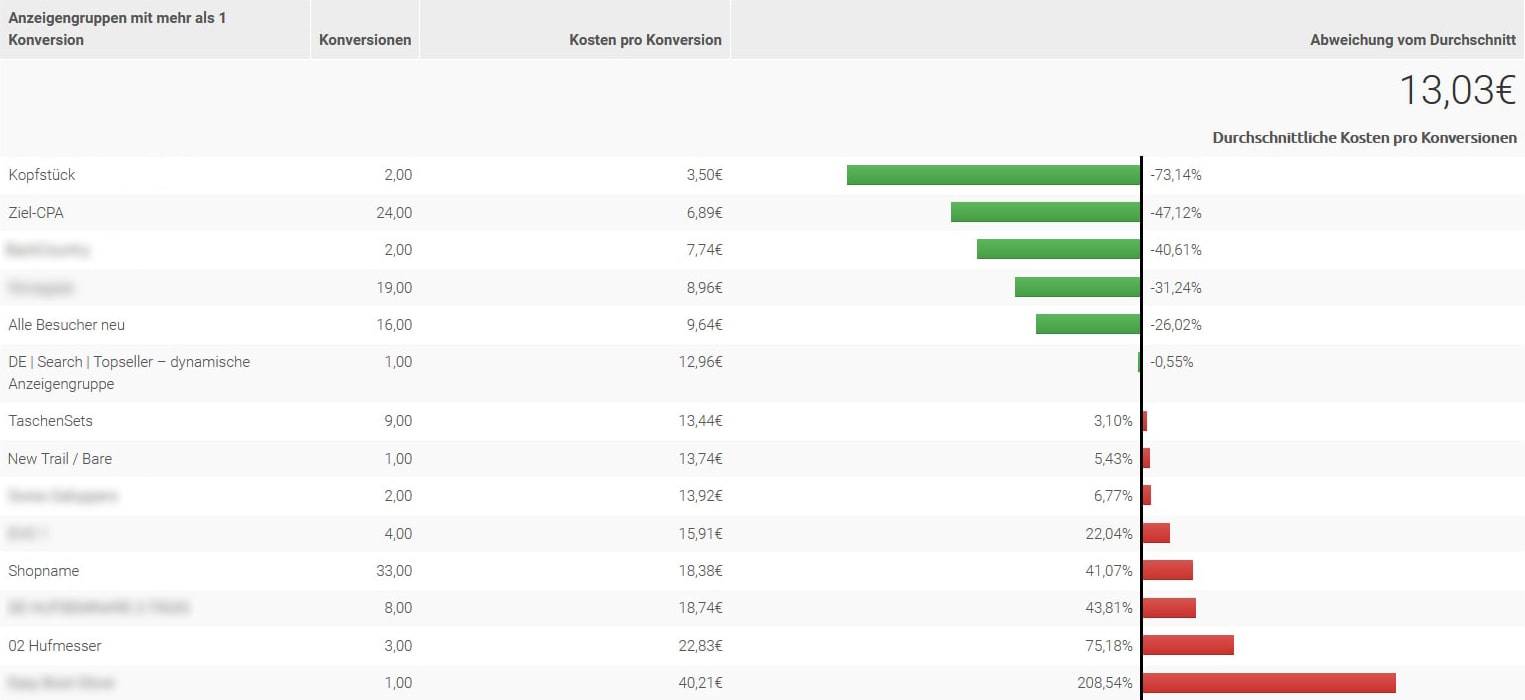Select the Kopfstück ad group row
Image resolution: width=1525 pixels, height=700 pixels.
coord(42,175)
